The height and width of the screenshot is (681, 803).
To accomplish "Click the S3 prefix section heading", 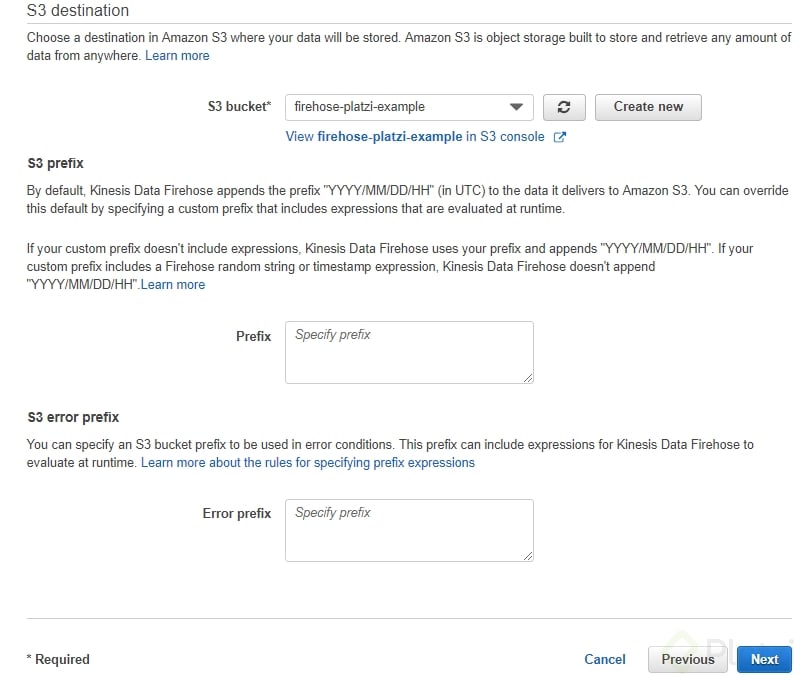I will 55,163.
